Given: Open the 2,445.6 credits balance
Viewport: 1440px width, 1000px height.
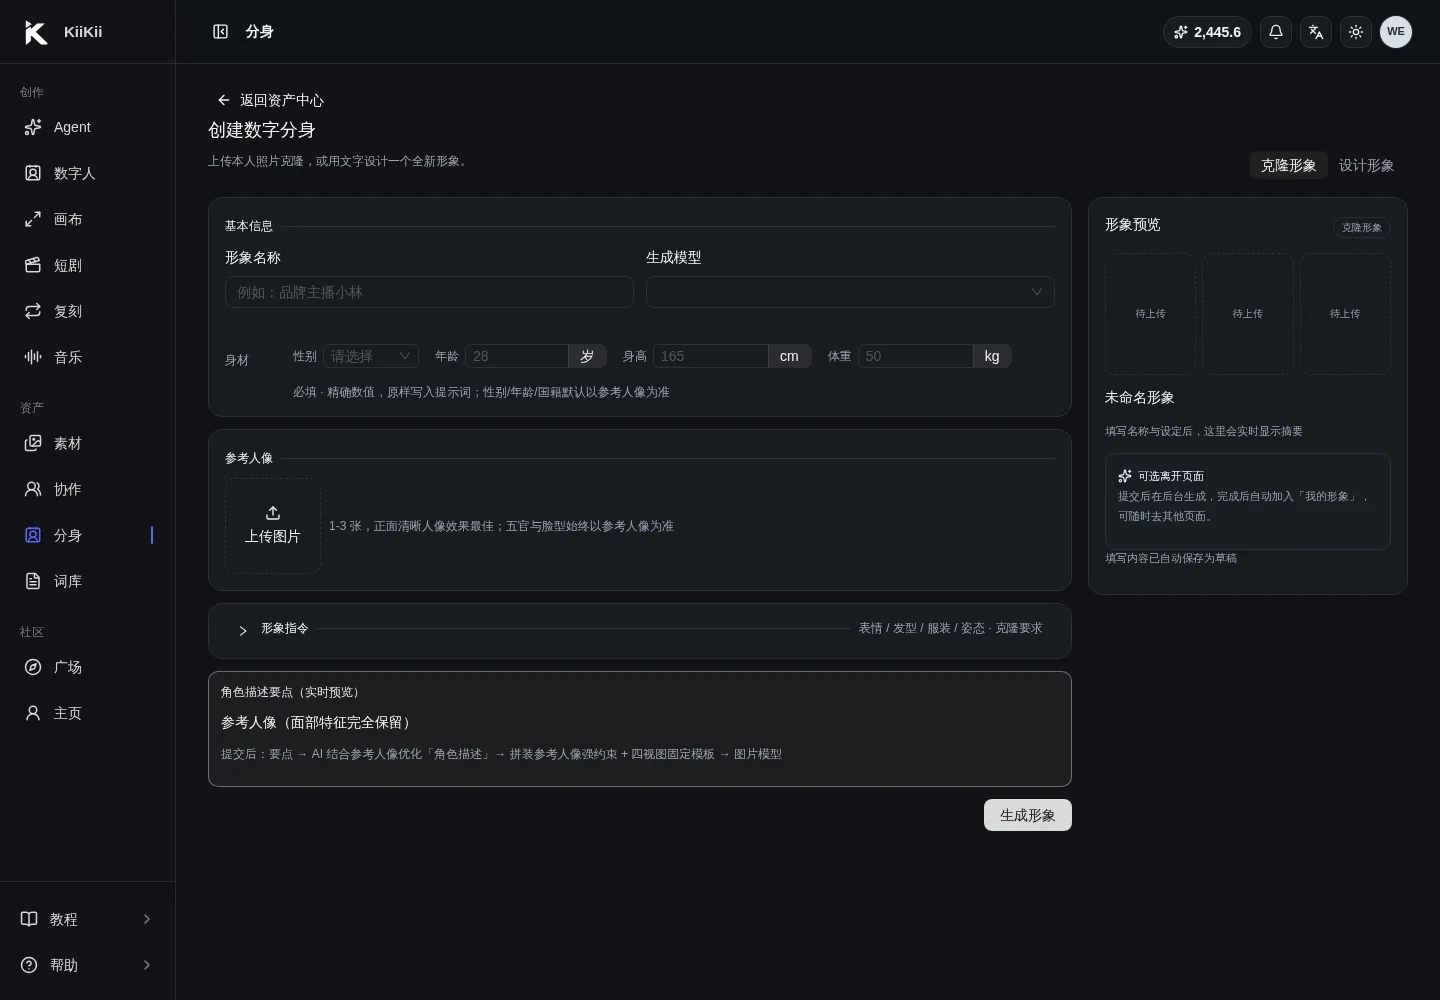Looking at the screenshot, I should (1207, 32).
